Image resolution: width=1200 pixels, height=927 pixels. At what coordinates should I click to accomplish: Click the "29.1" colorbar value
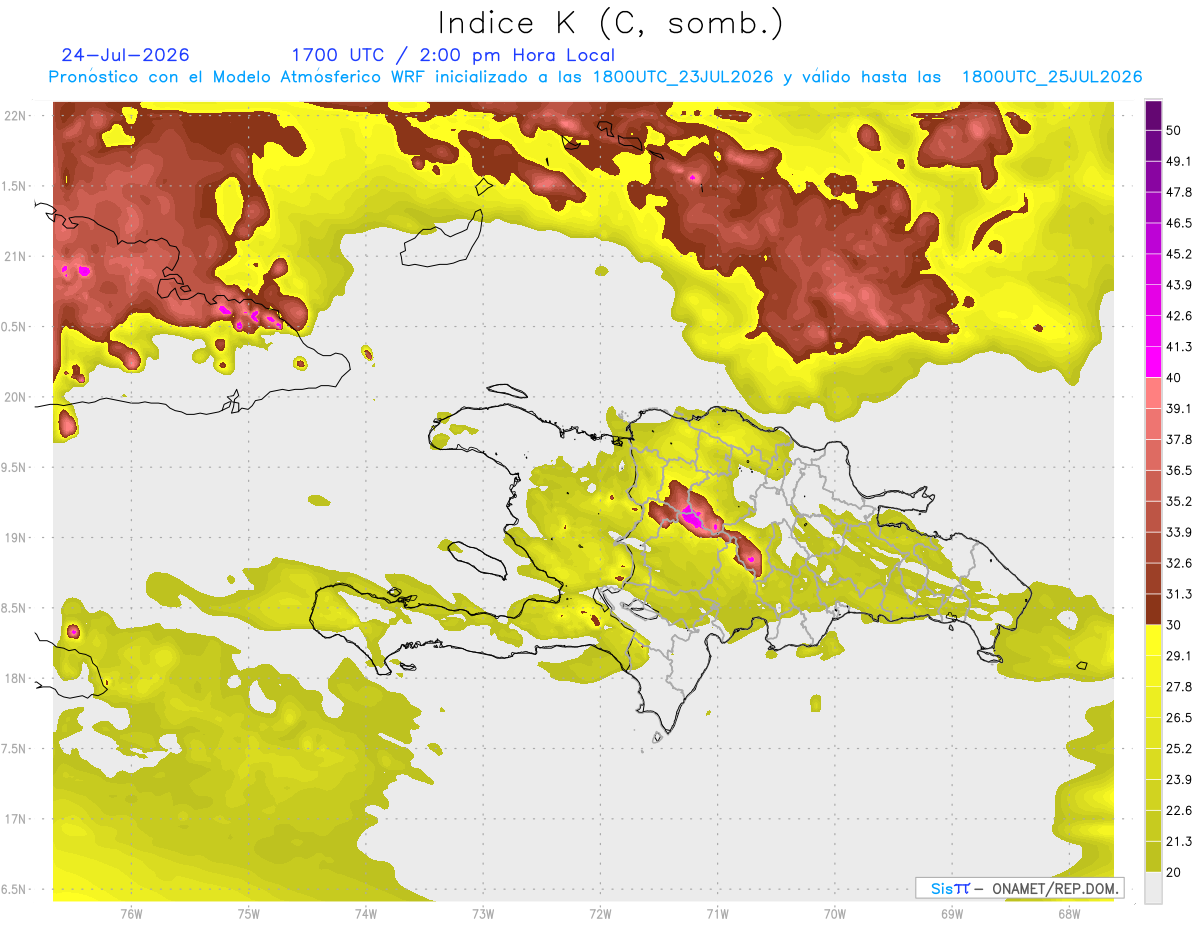click(x=1179, y=656)
